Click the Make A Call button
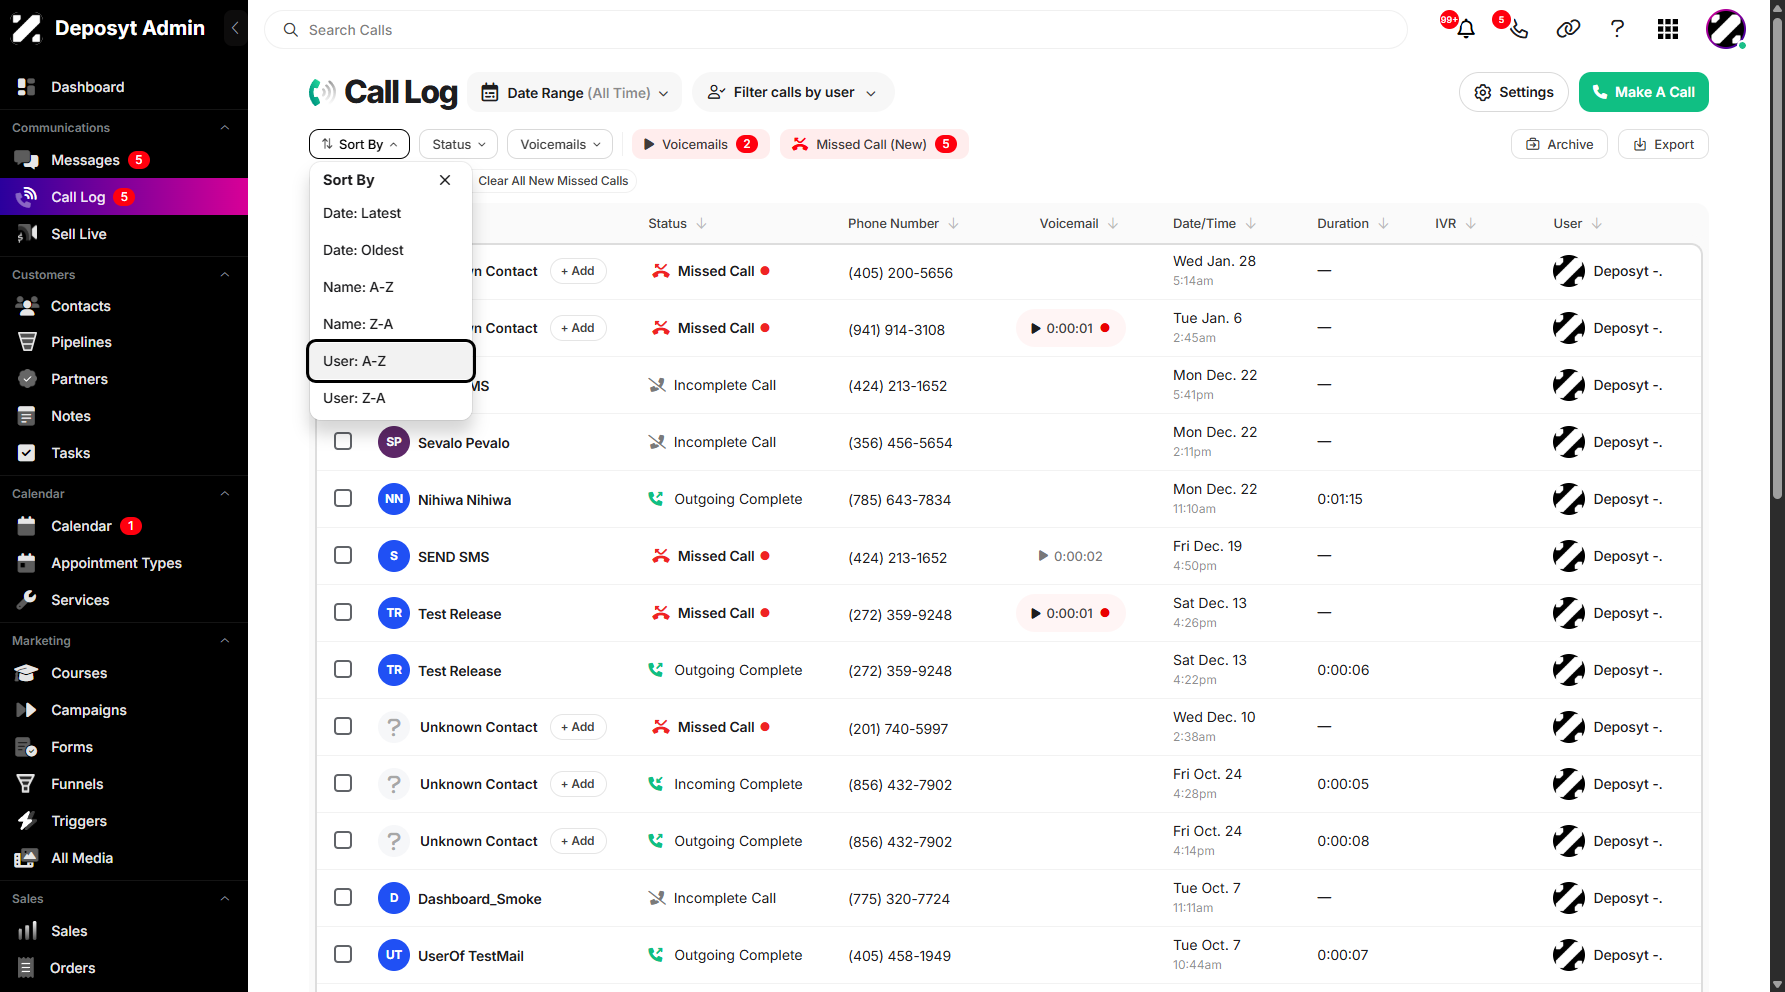Image resolution: width=1785 pixels, height=992 pixels. point(1643,92)
